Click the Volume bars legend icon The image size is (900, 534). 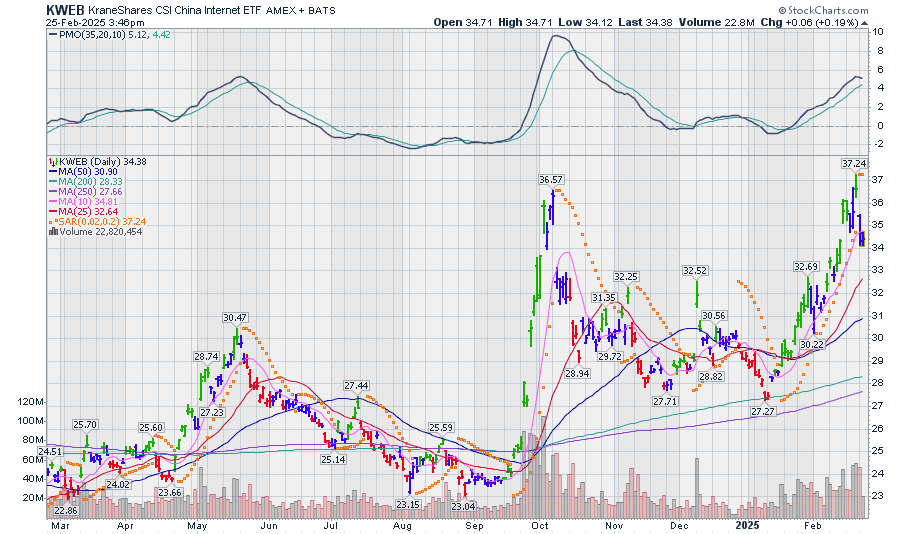(52, 232)
